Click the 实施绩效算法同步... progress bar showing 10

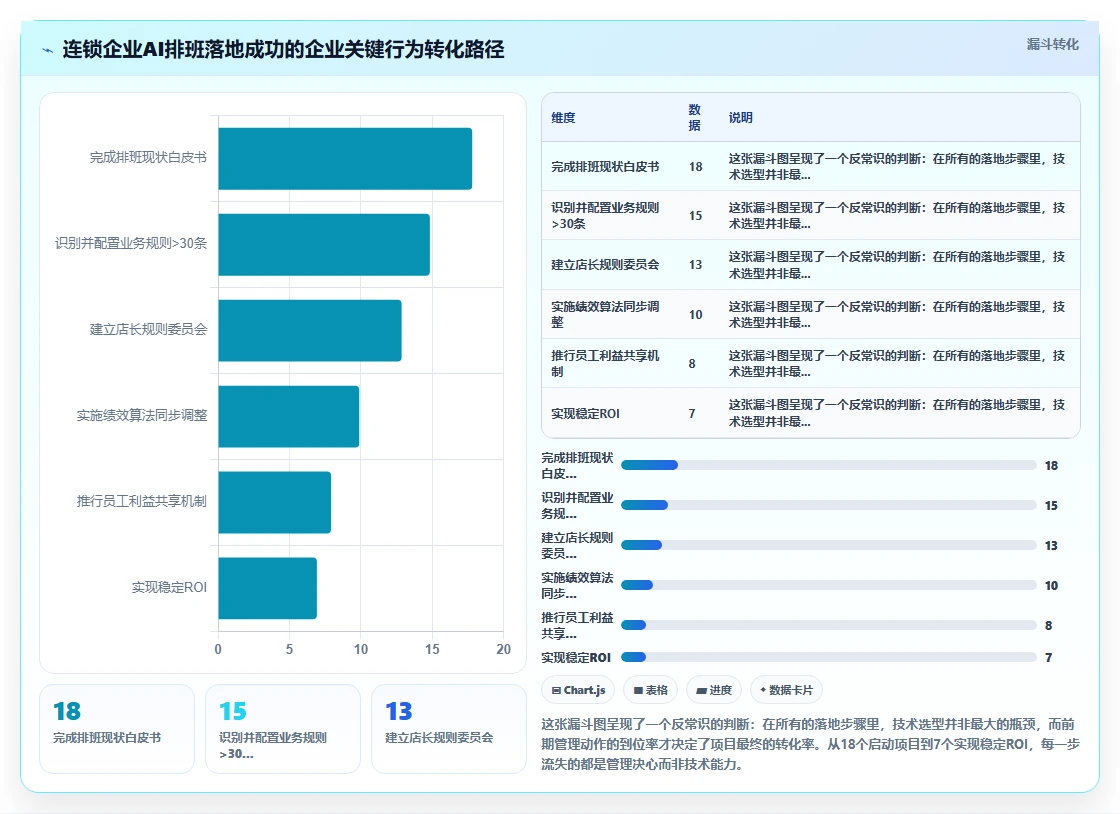pos(829,586)
